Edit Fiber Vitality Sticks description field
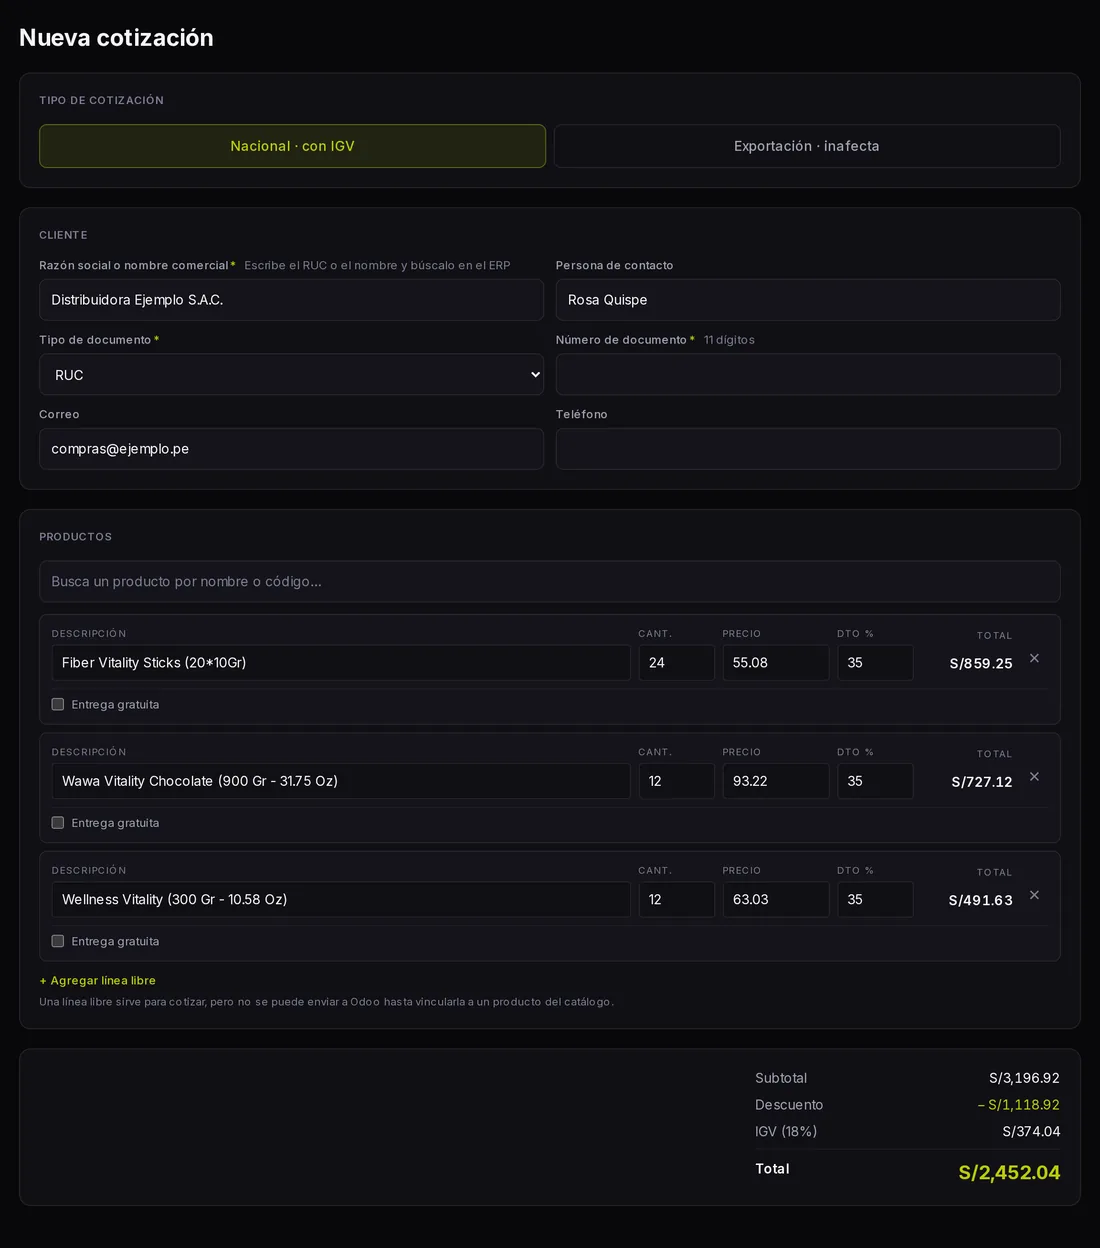The width and height of the screenshot is (1100, 1248). 341,663
